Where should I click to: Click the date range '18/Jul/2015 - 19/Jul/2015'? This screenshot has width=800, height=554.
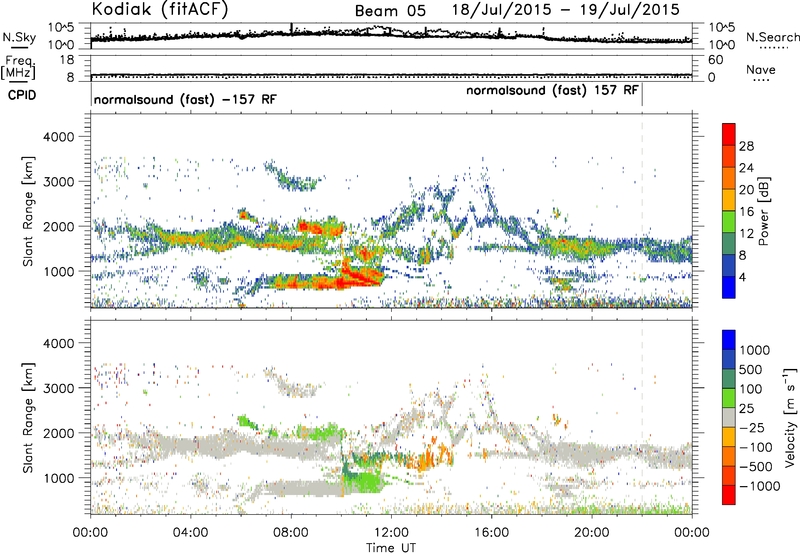565,10
